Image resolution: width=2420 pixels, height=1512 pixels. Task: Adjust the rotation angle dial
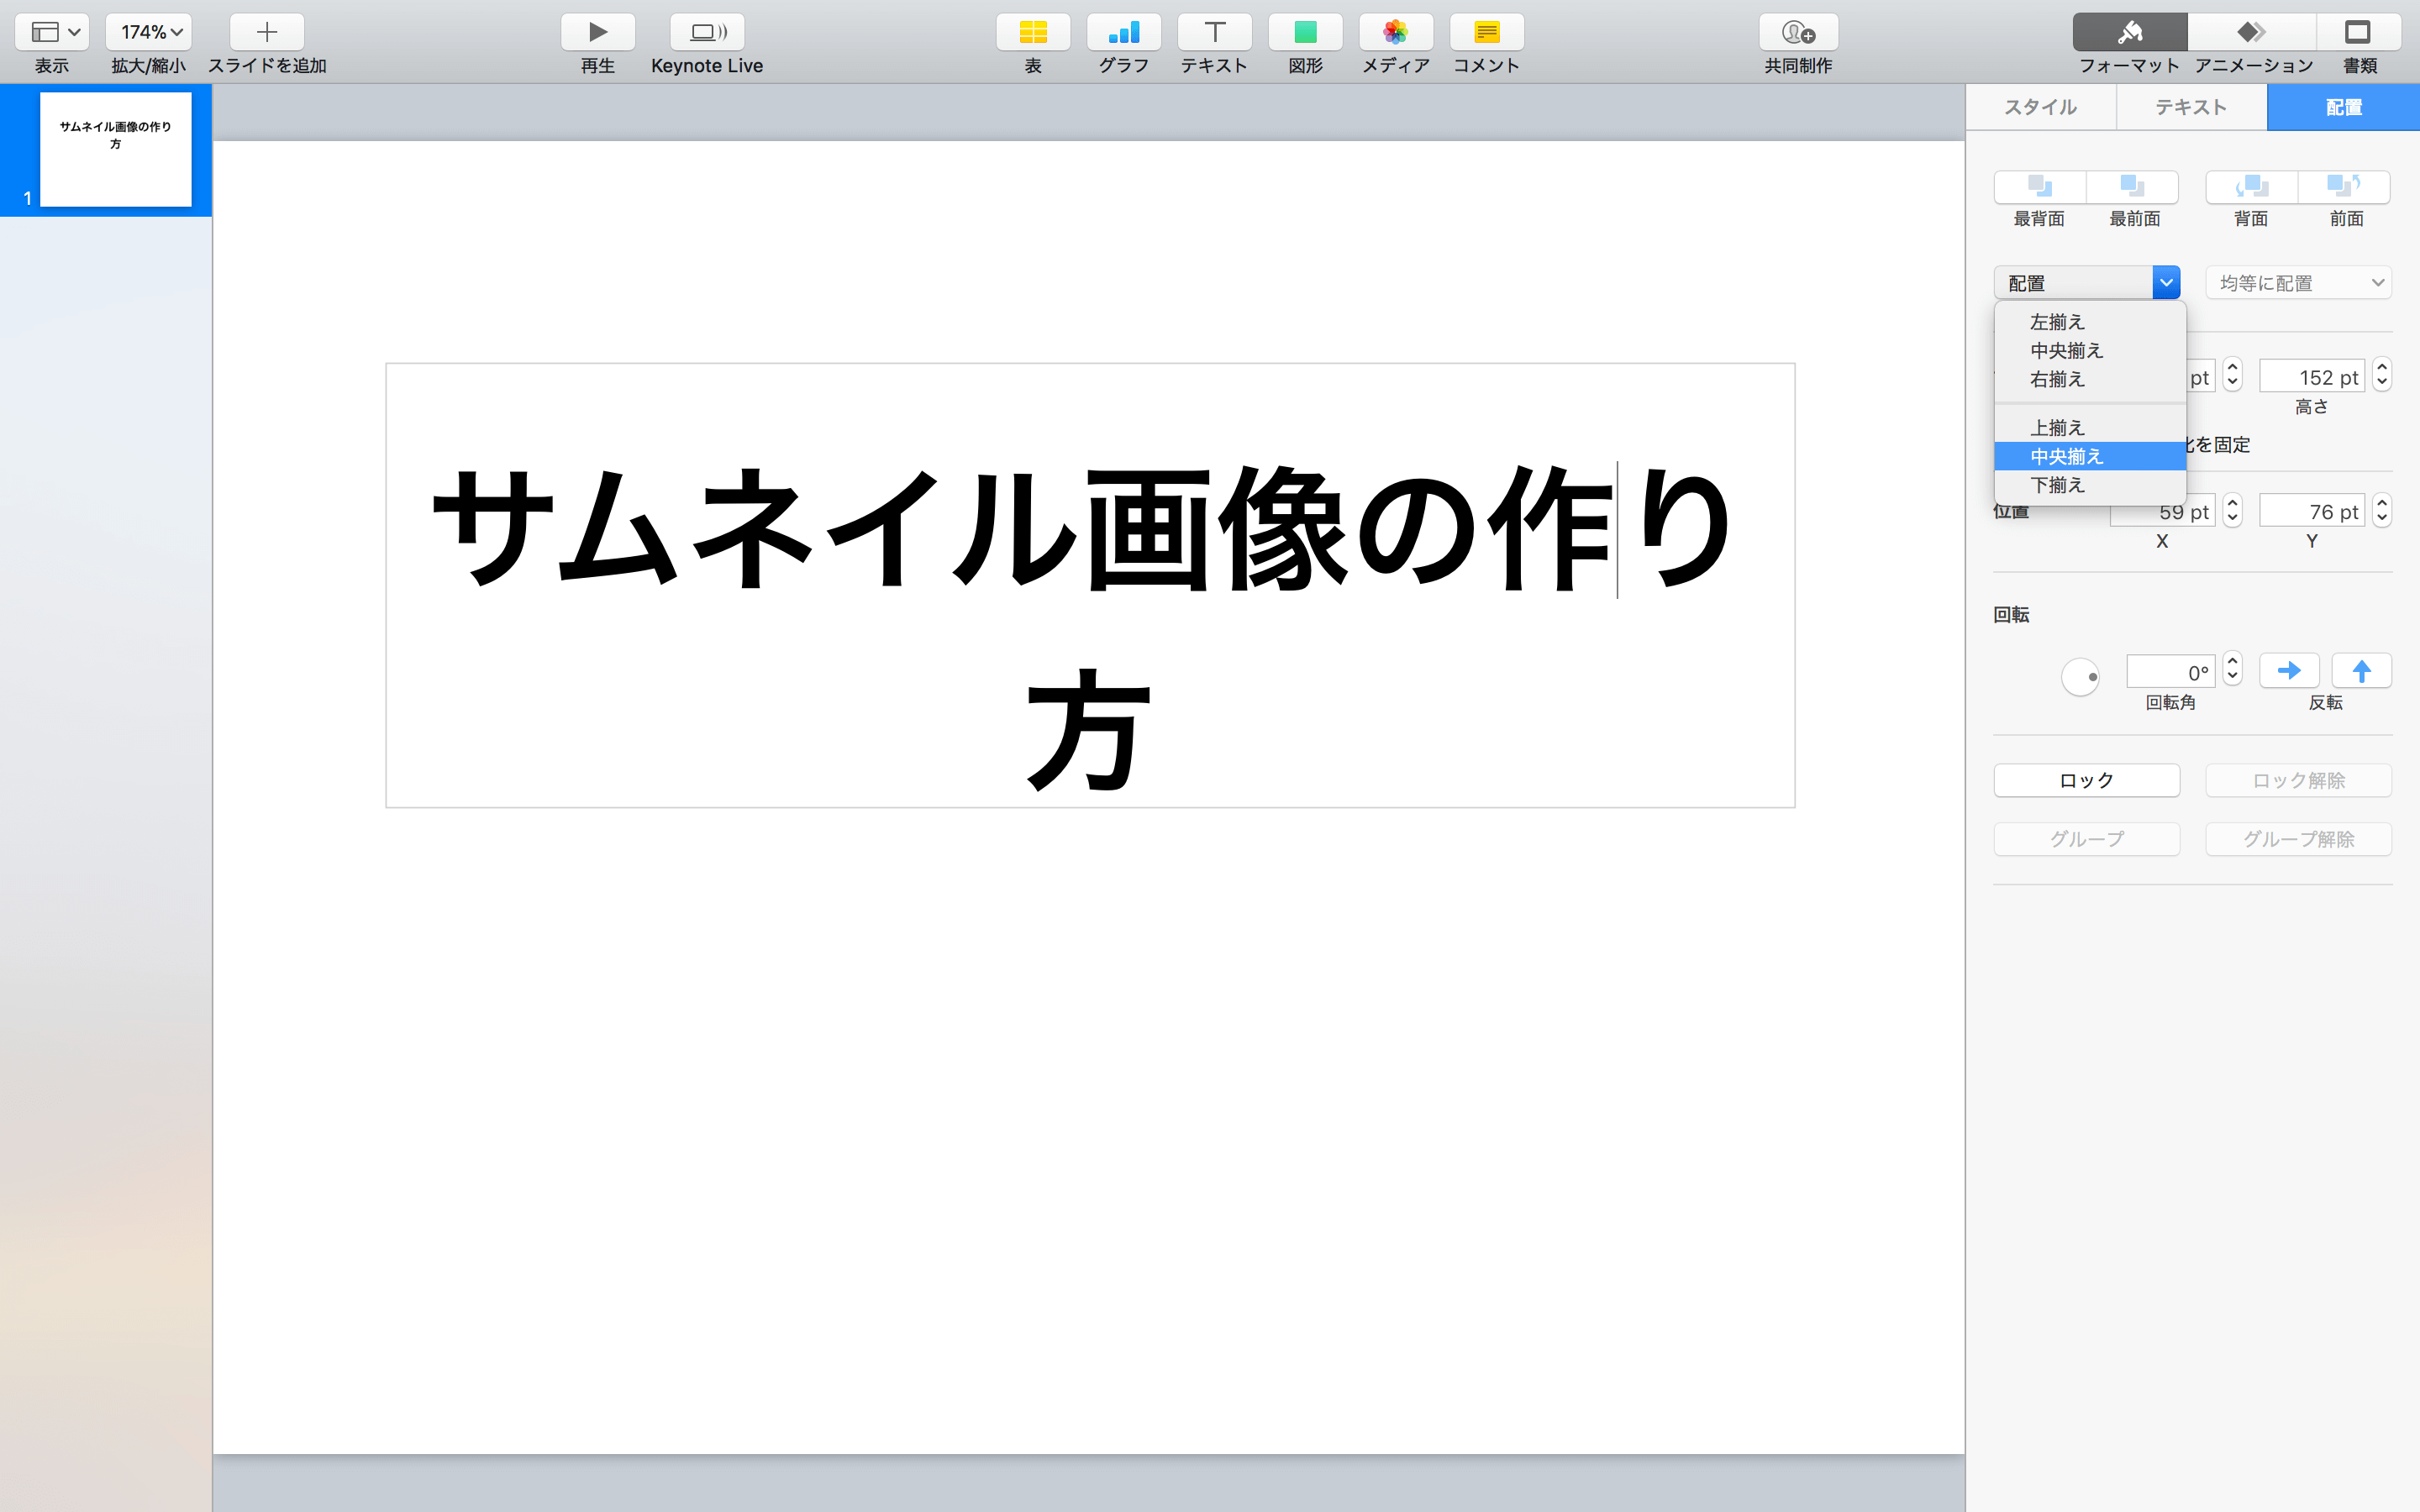pyautogui.click(x=2080, y=677)
